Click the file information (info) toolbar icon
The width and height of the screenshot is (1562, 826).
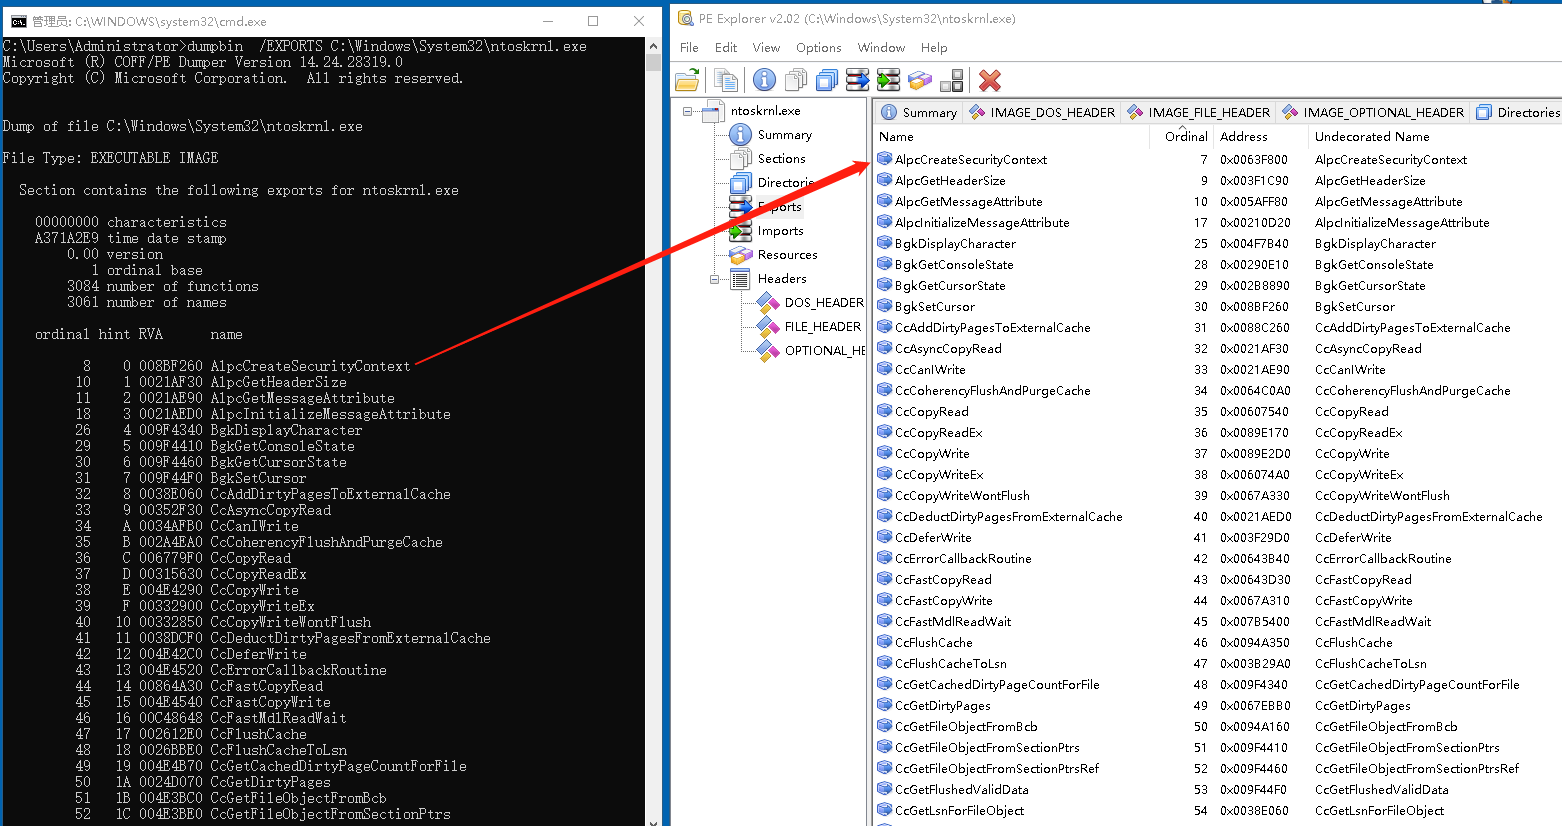[764, 80]
